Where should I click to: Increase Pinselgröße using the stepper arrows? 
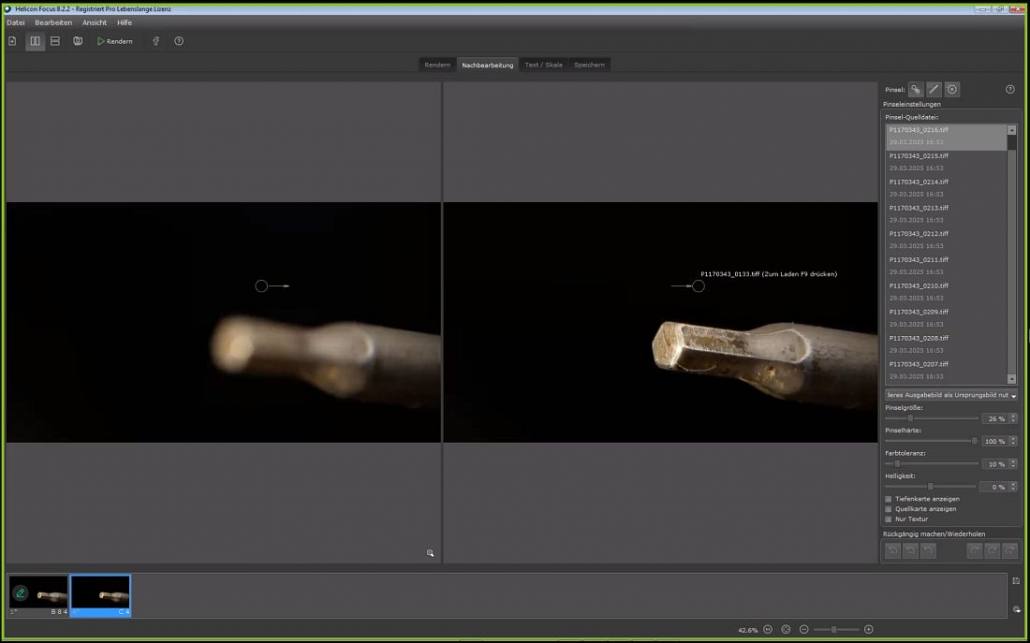coord(1013,416)
